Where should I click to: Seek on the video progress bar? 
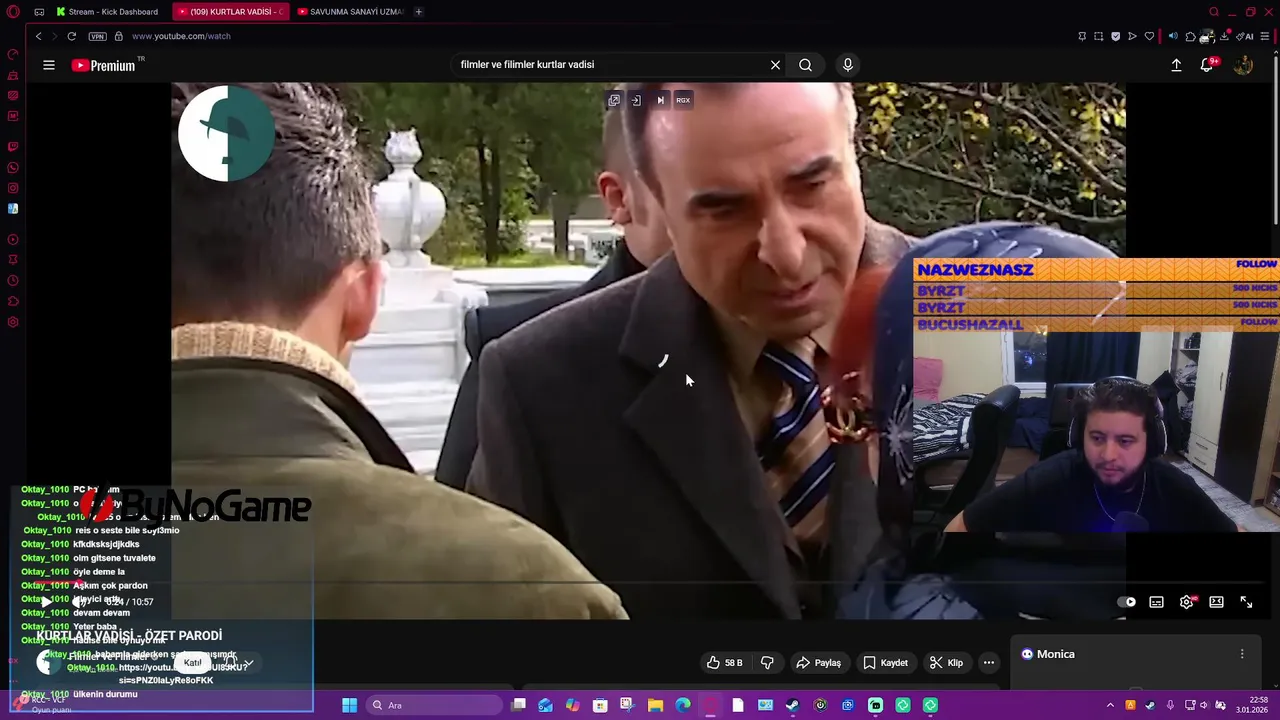648,583
